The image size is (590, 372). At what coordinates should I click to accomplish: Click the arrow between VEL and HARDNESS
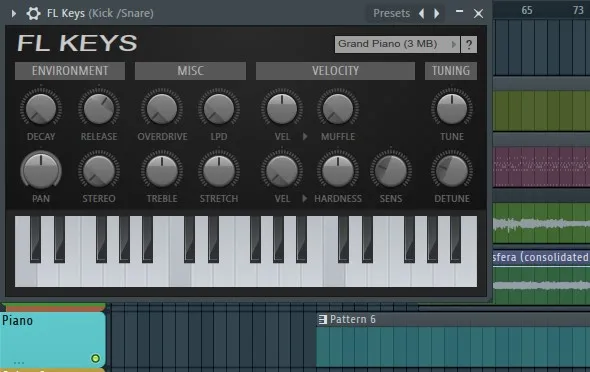point(305,198)
